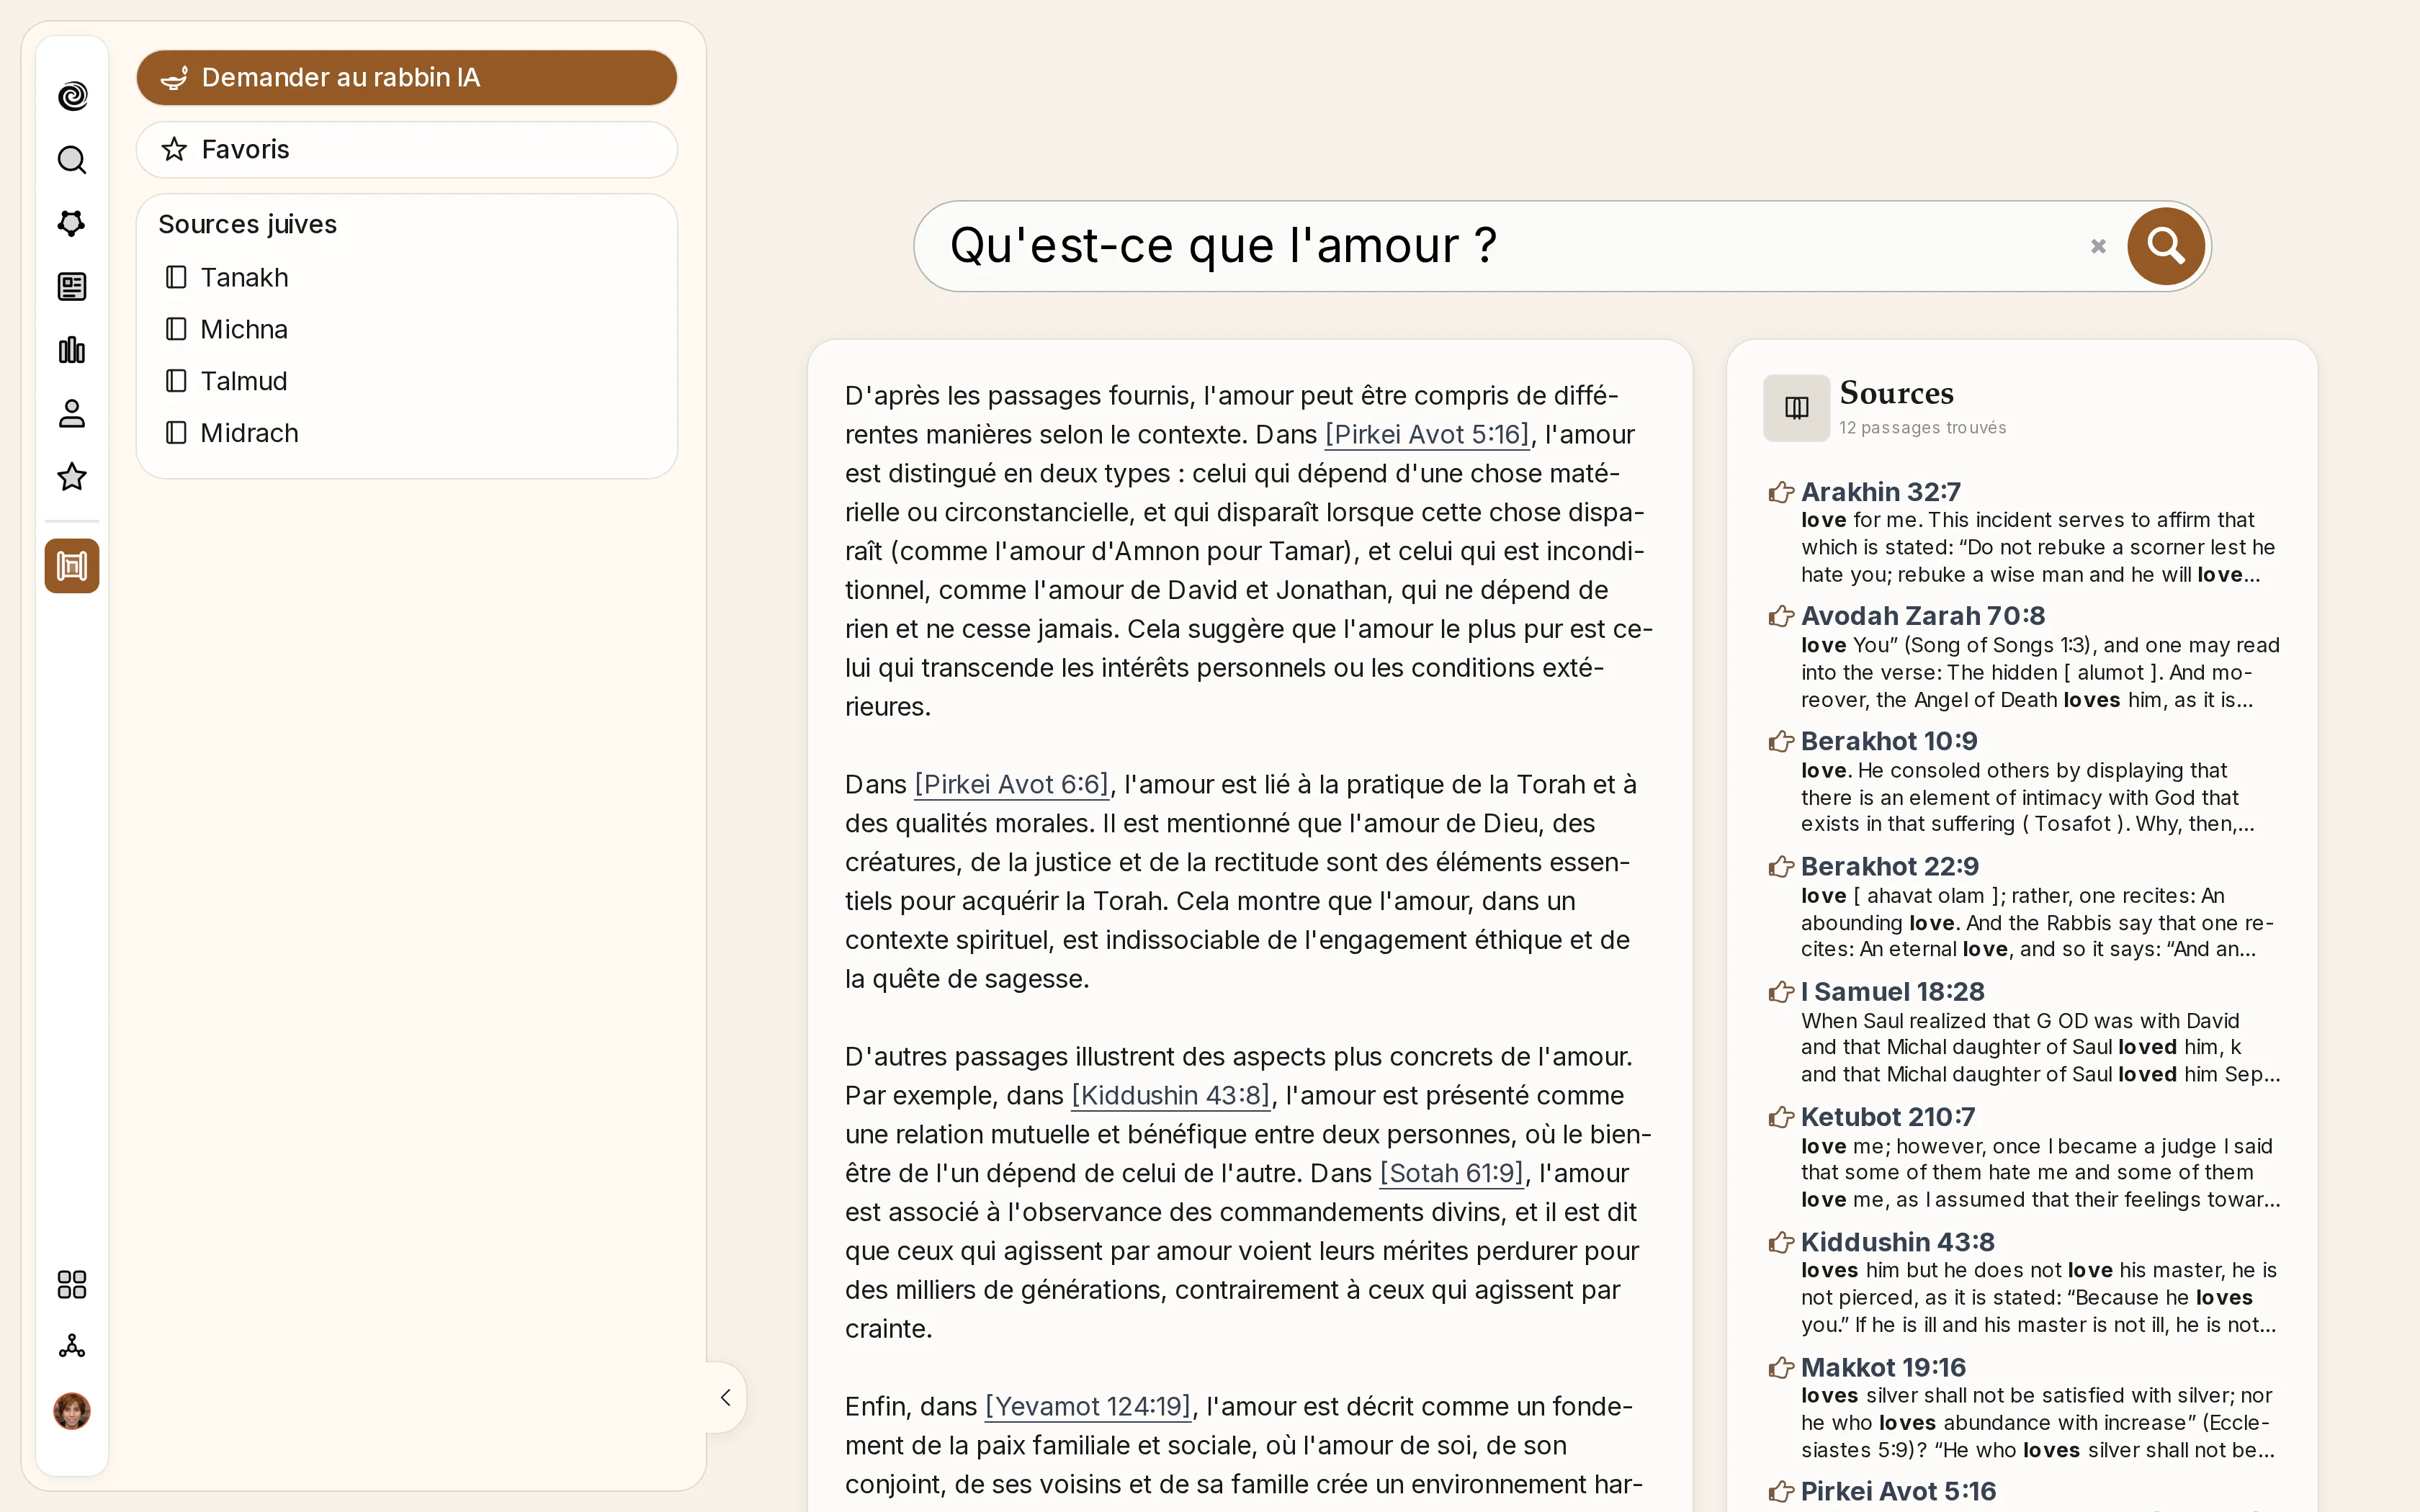Click the round brown search button
The width and height of the screenshot is (2420, 1512).
[x=2166, y=246]
